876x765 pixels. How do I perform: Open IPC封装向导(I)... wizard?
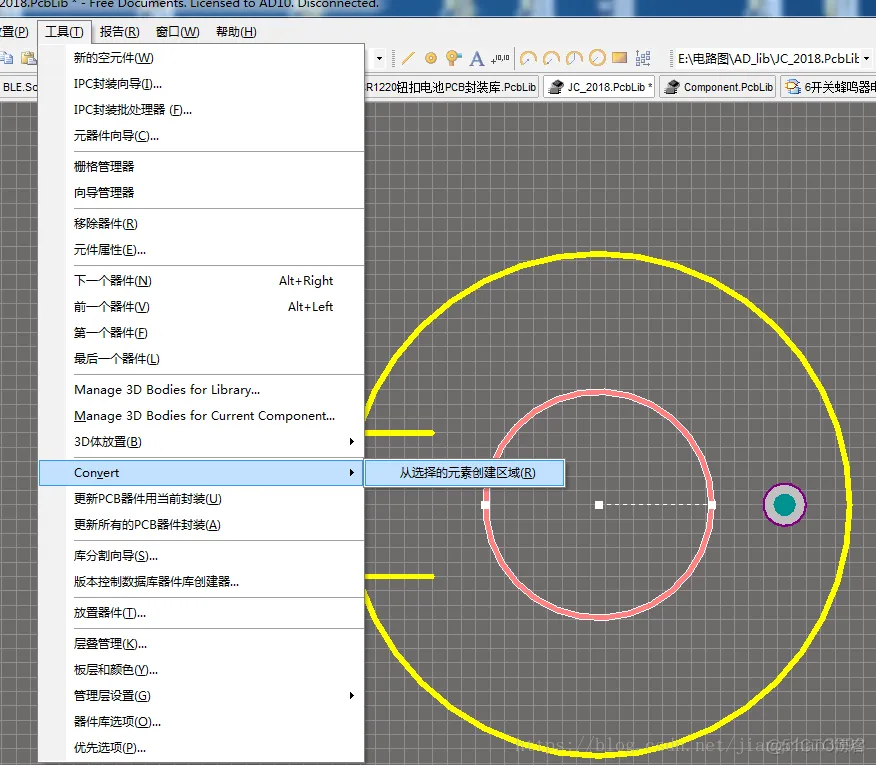coord(201,84)
